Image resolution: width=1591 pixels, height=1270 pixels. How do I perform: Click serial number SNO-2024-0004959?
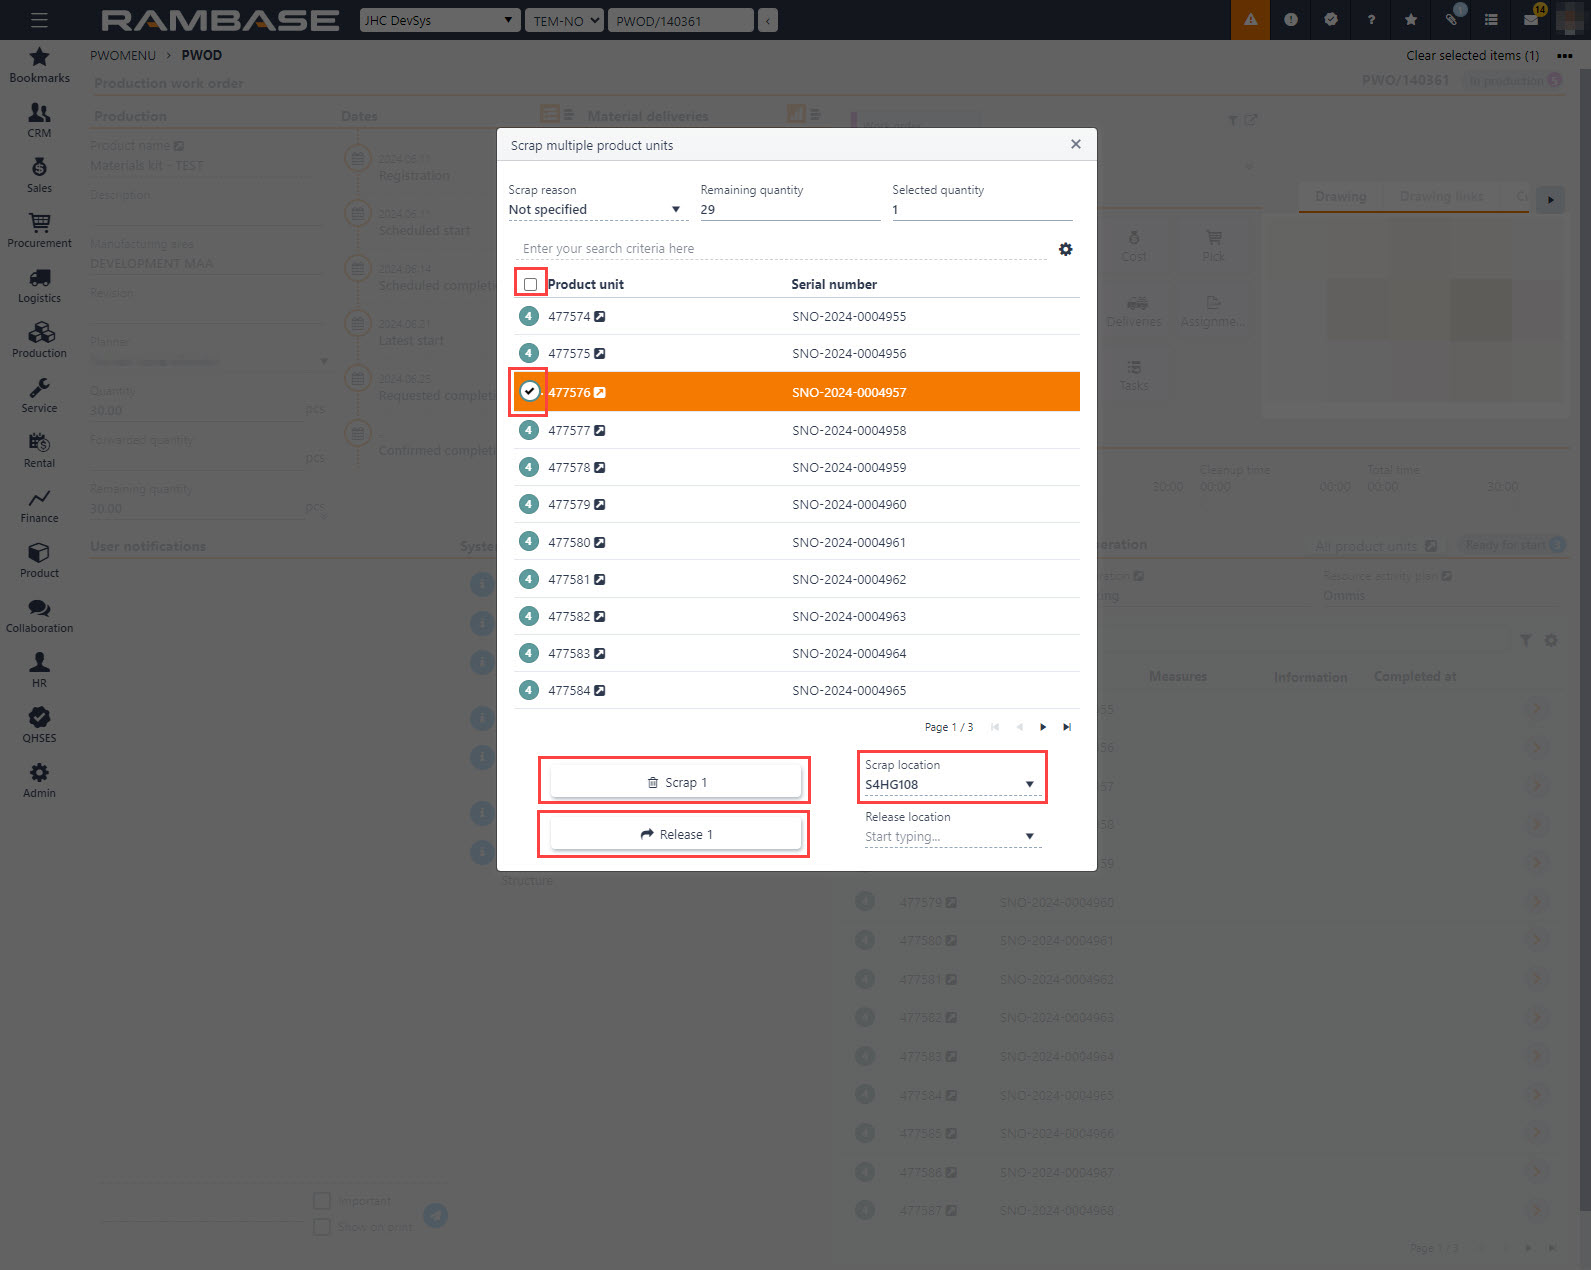point(849,467)
